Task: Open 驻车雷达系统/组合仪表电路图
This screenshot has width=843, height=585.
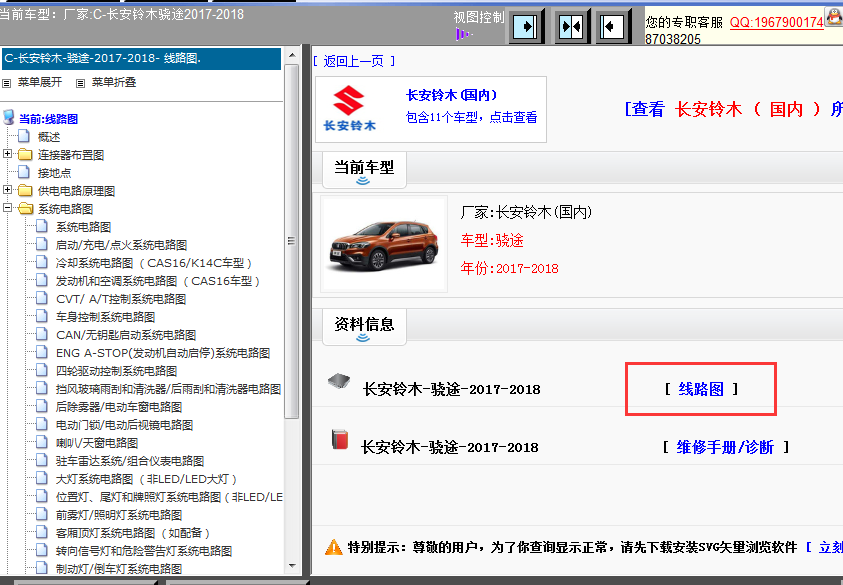Action: 130,461
